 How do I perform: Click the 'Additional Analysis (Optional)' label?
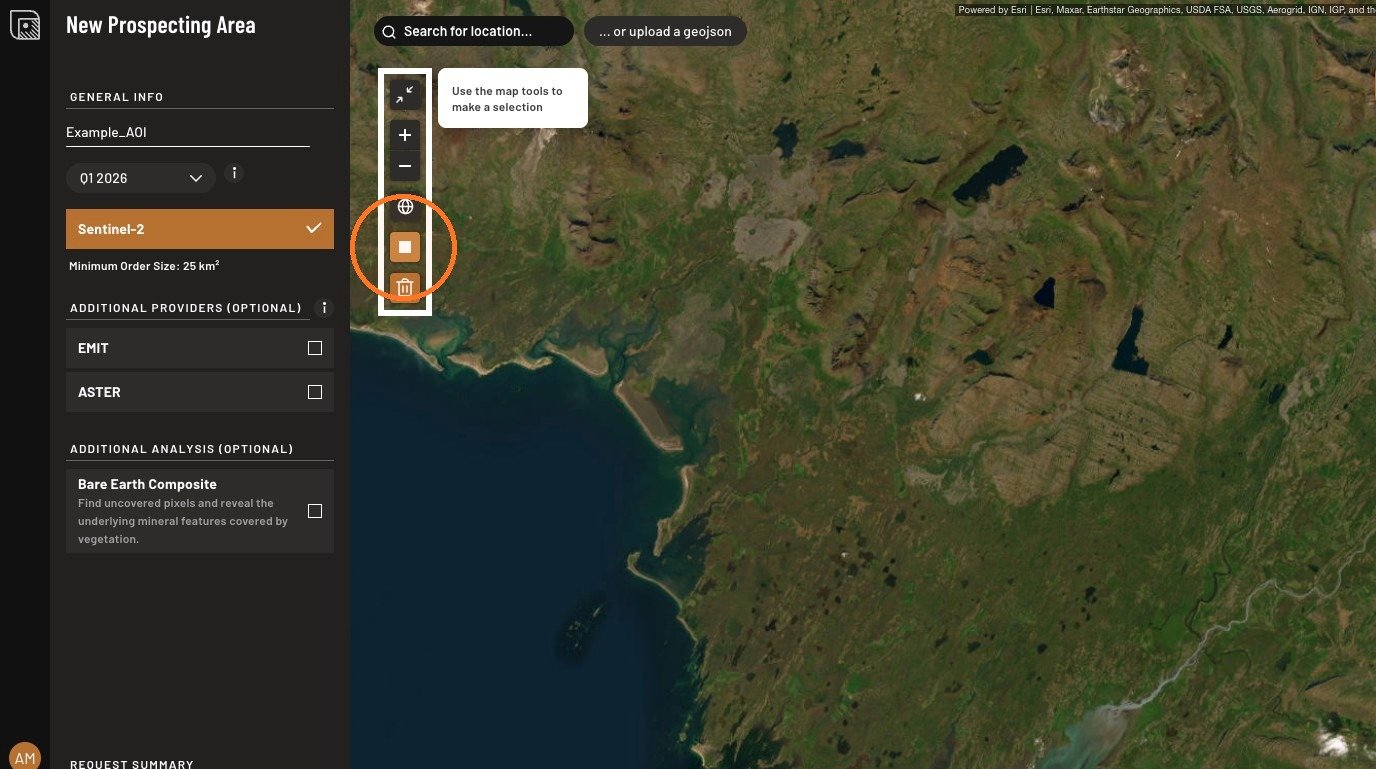pyautogui.click(x=181, y=449)
